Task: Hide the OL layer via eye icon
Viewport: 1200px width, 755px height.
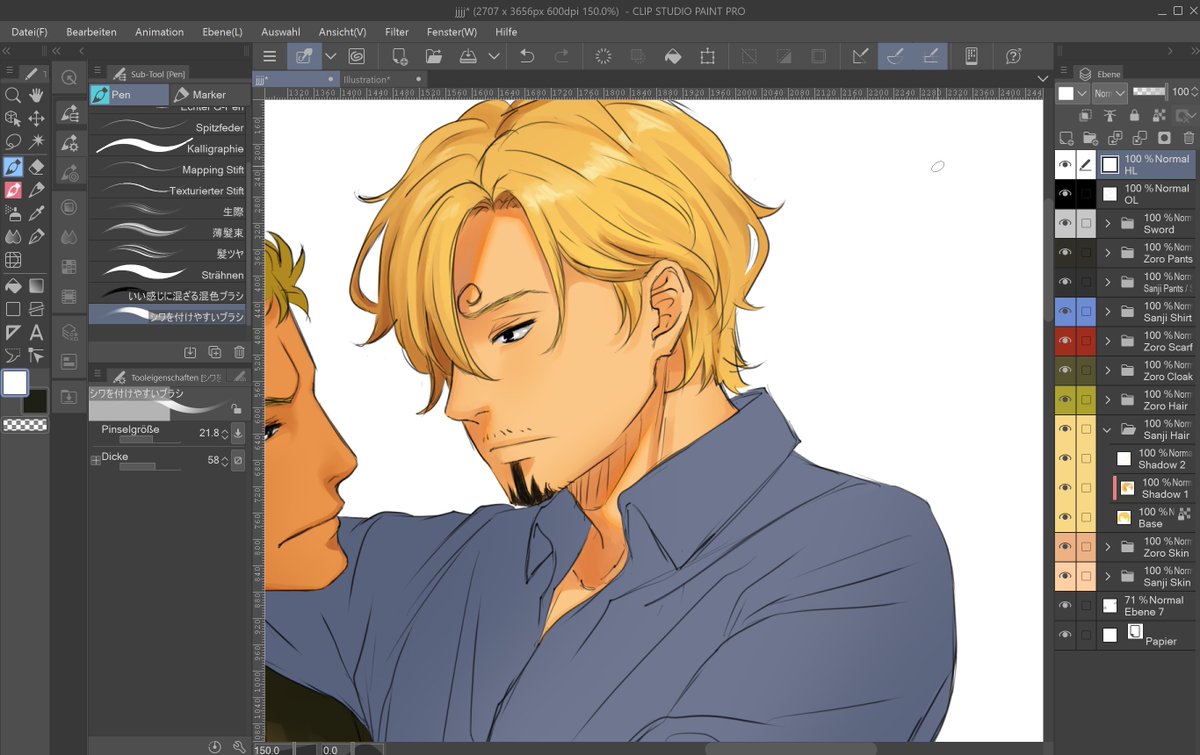Action: click(1065, 193)
